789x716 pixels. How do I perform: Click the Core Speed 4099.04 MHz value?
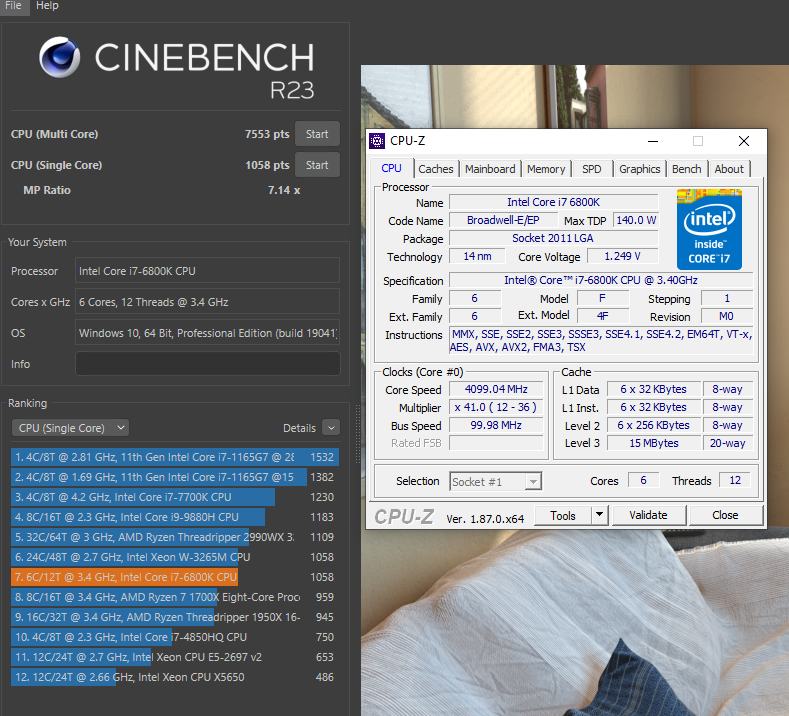coord(496,389)
